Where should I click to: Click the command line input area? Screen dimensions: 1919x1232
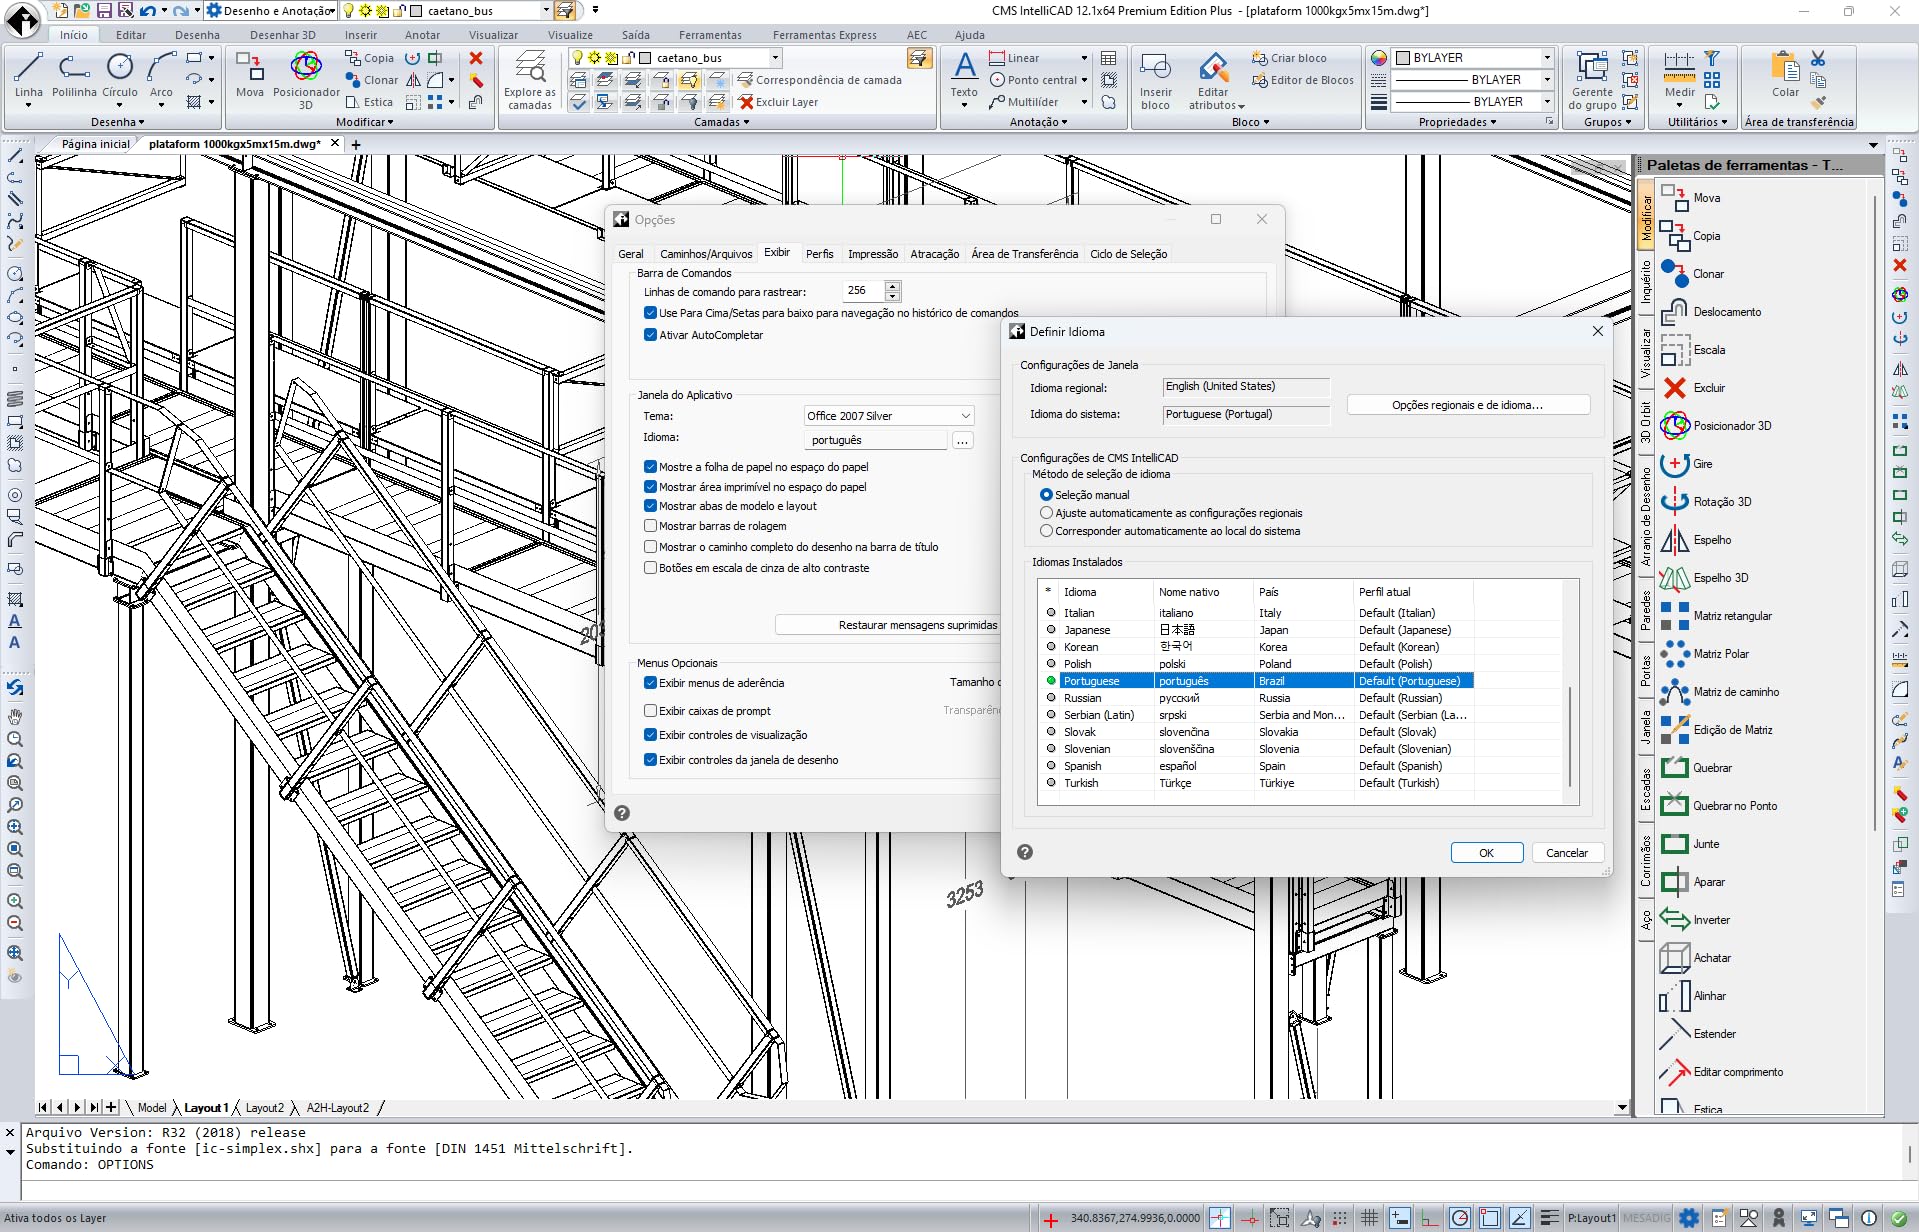(x=960, y=1190)
